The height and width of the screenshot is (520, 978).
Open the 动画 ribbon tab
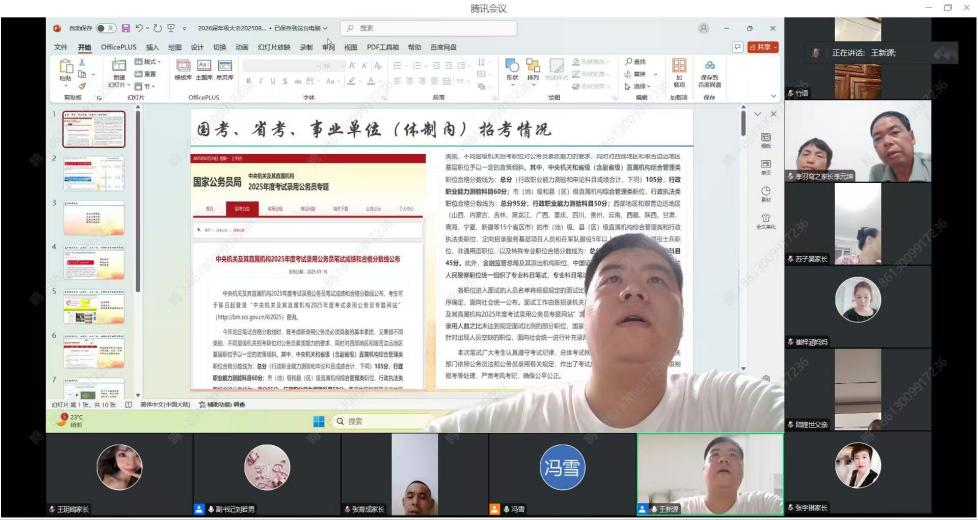tap(241, 47)
